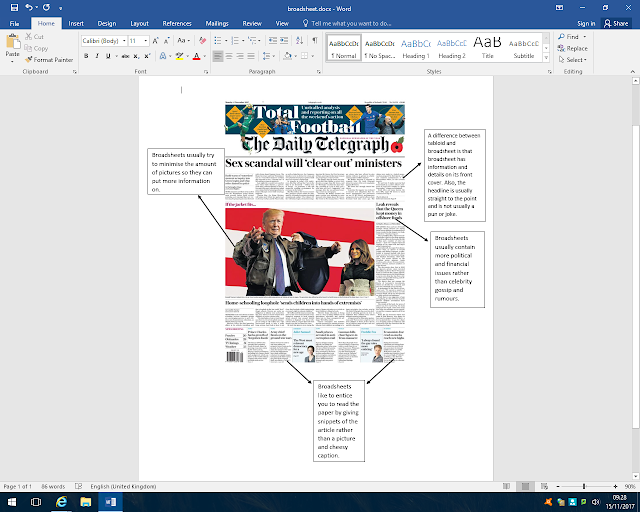Click the 90% zoom level
The height and width of the screenshot is (512, 640).
(629, 486)
